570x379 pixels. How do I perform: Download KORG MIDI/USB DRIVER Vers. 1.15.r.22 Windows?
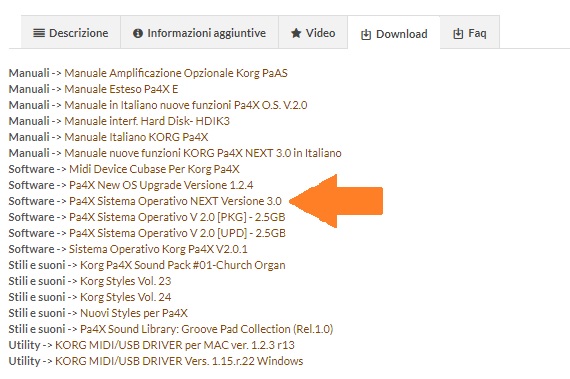(179, 361)
